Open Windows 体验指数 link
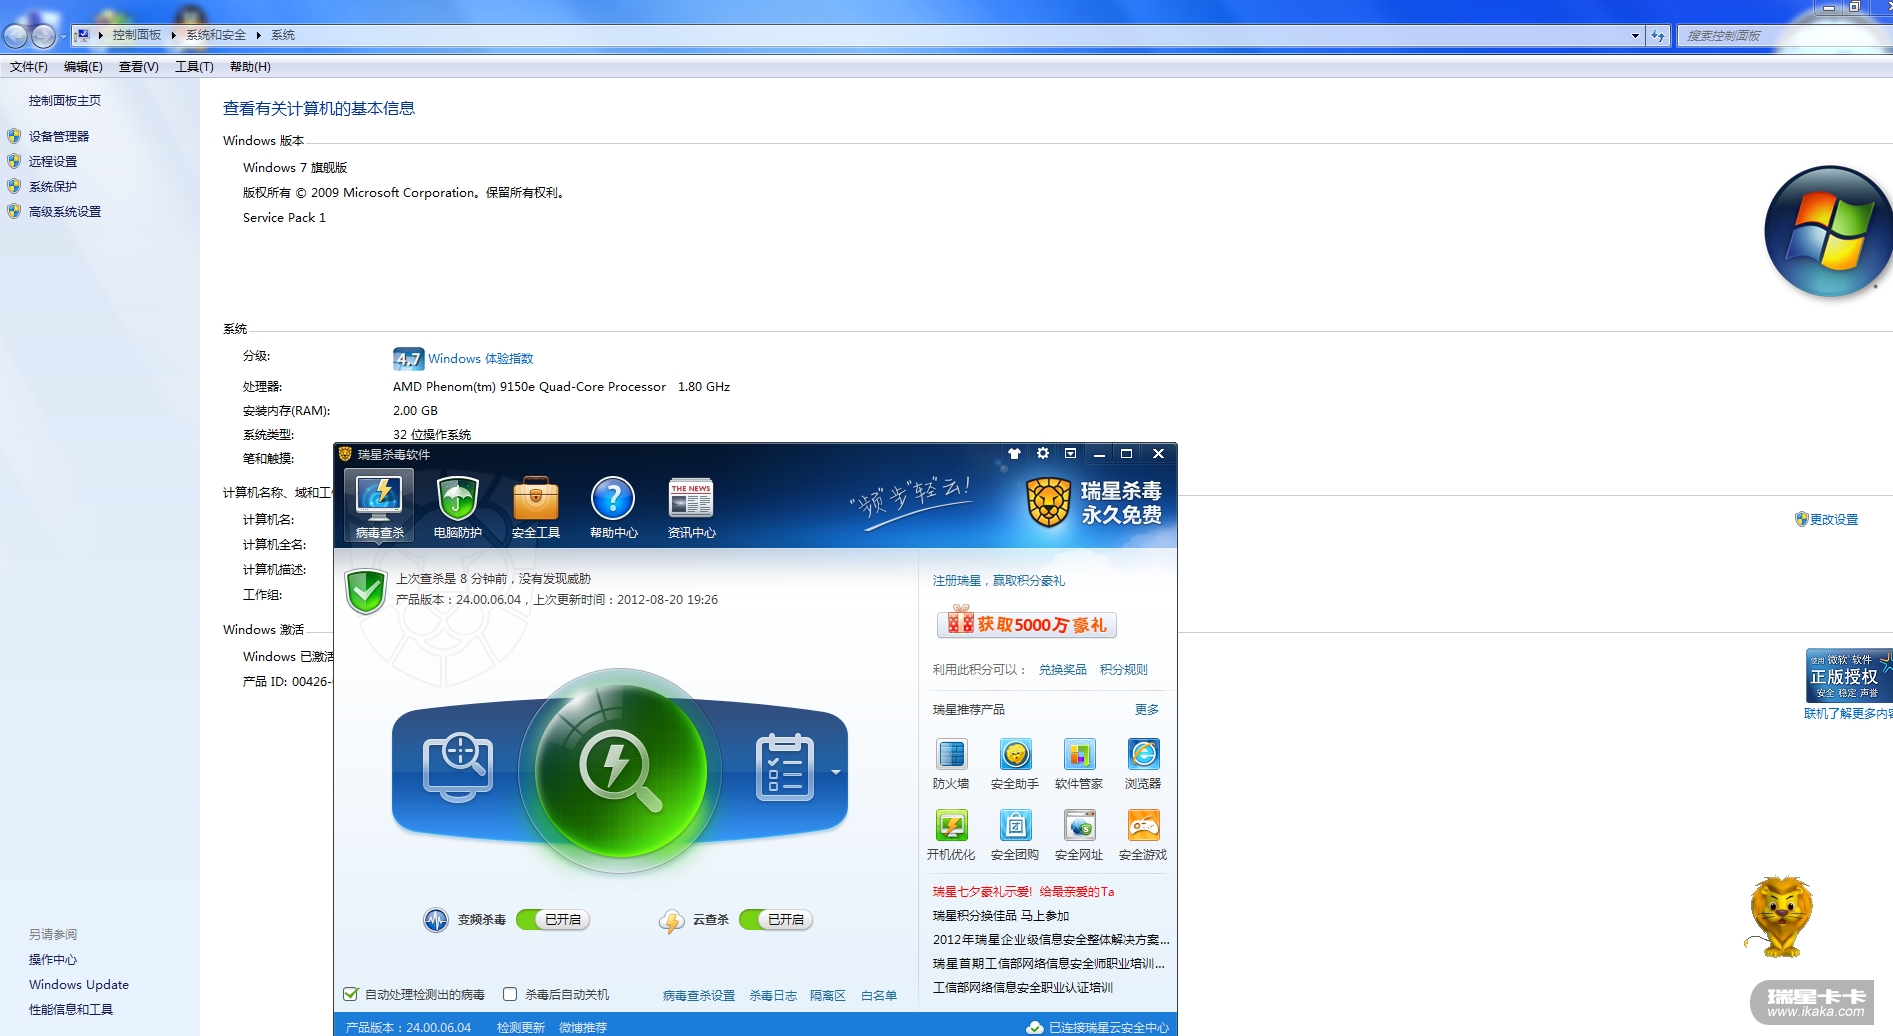Image resolution: width=1893 pixels, height=1036 pixels. (x=481, y=359)
